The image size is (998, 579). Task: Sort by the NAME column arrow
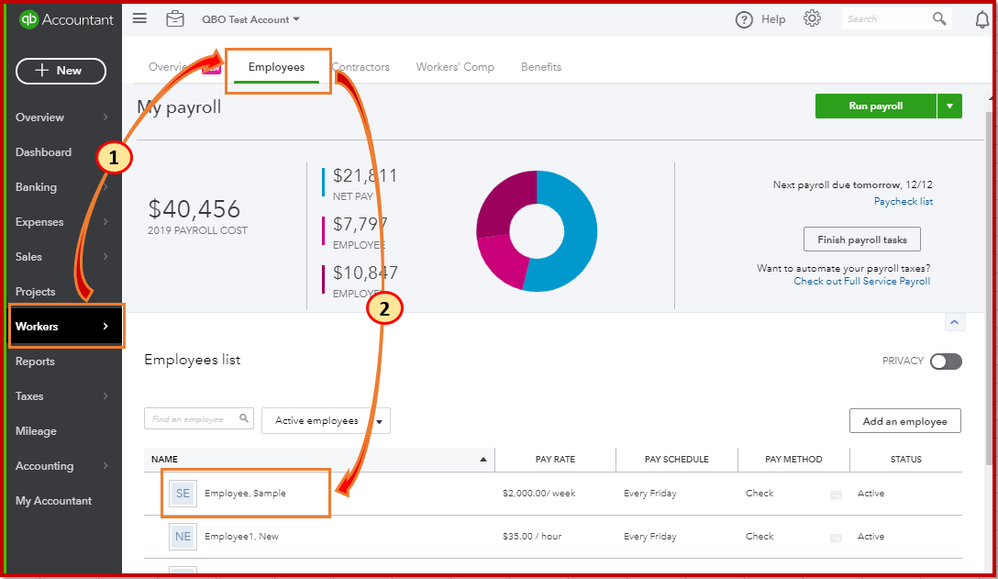tap(483, 459)
